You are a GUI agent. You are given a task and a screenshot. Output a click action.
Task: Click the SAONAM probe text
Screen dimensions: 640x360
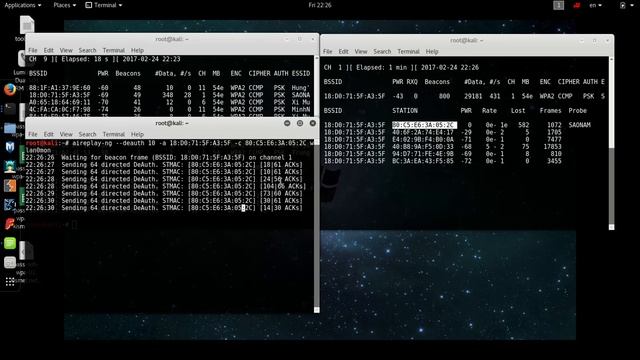tap(580, 125)
